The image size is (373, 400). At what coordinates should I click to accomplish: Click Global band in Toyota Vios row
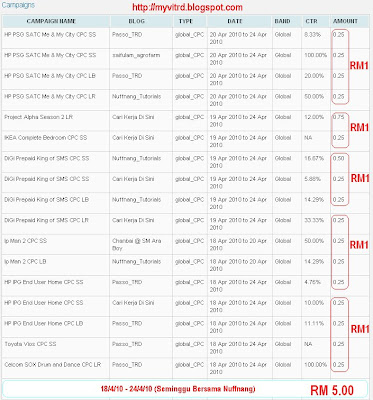[x=283, y=344]
